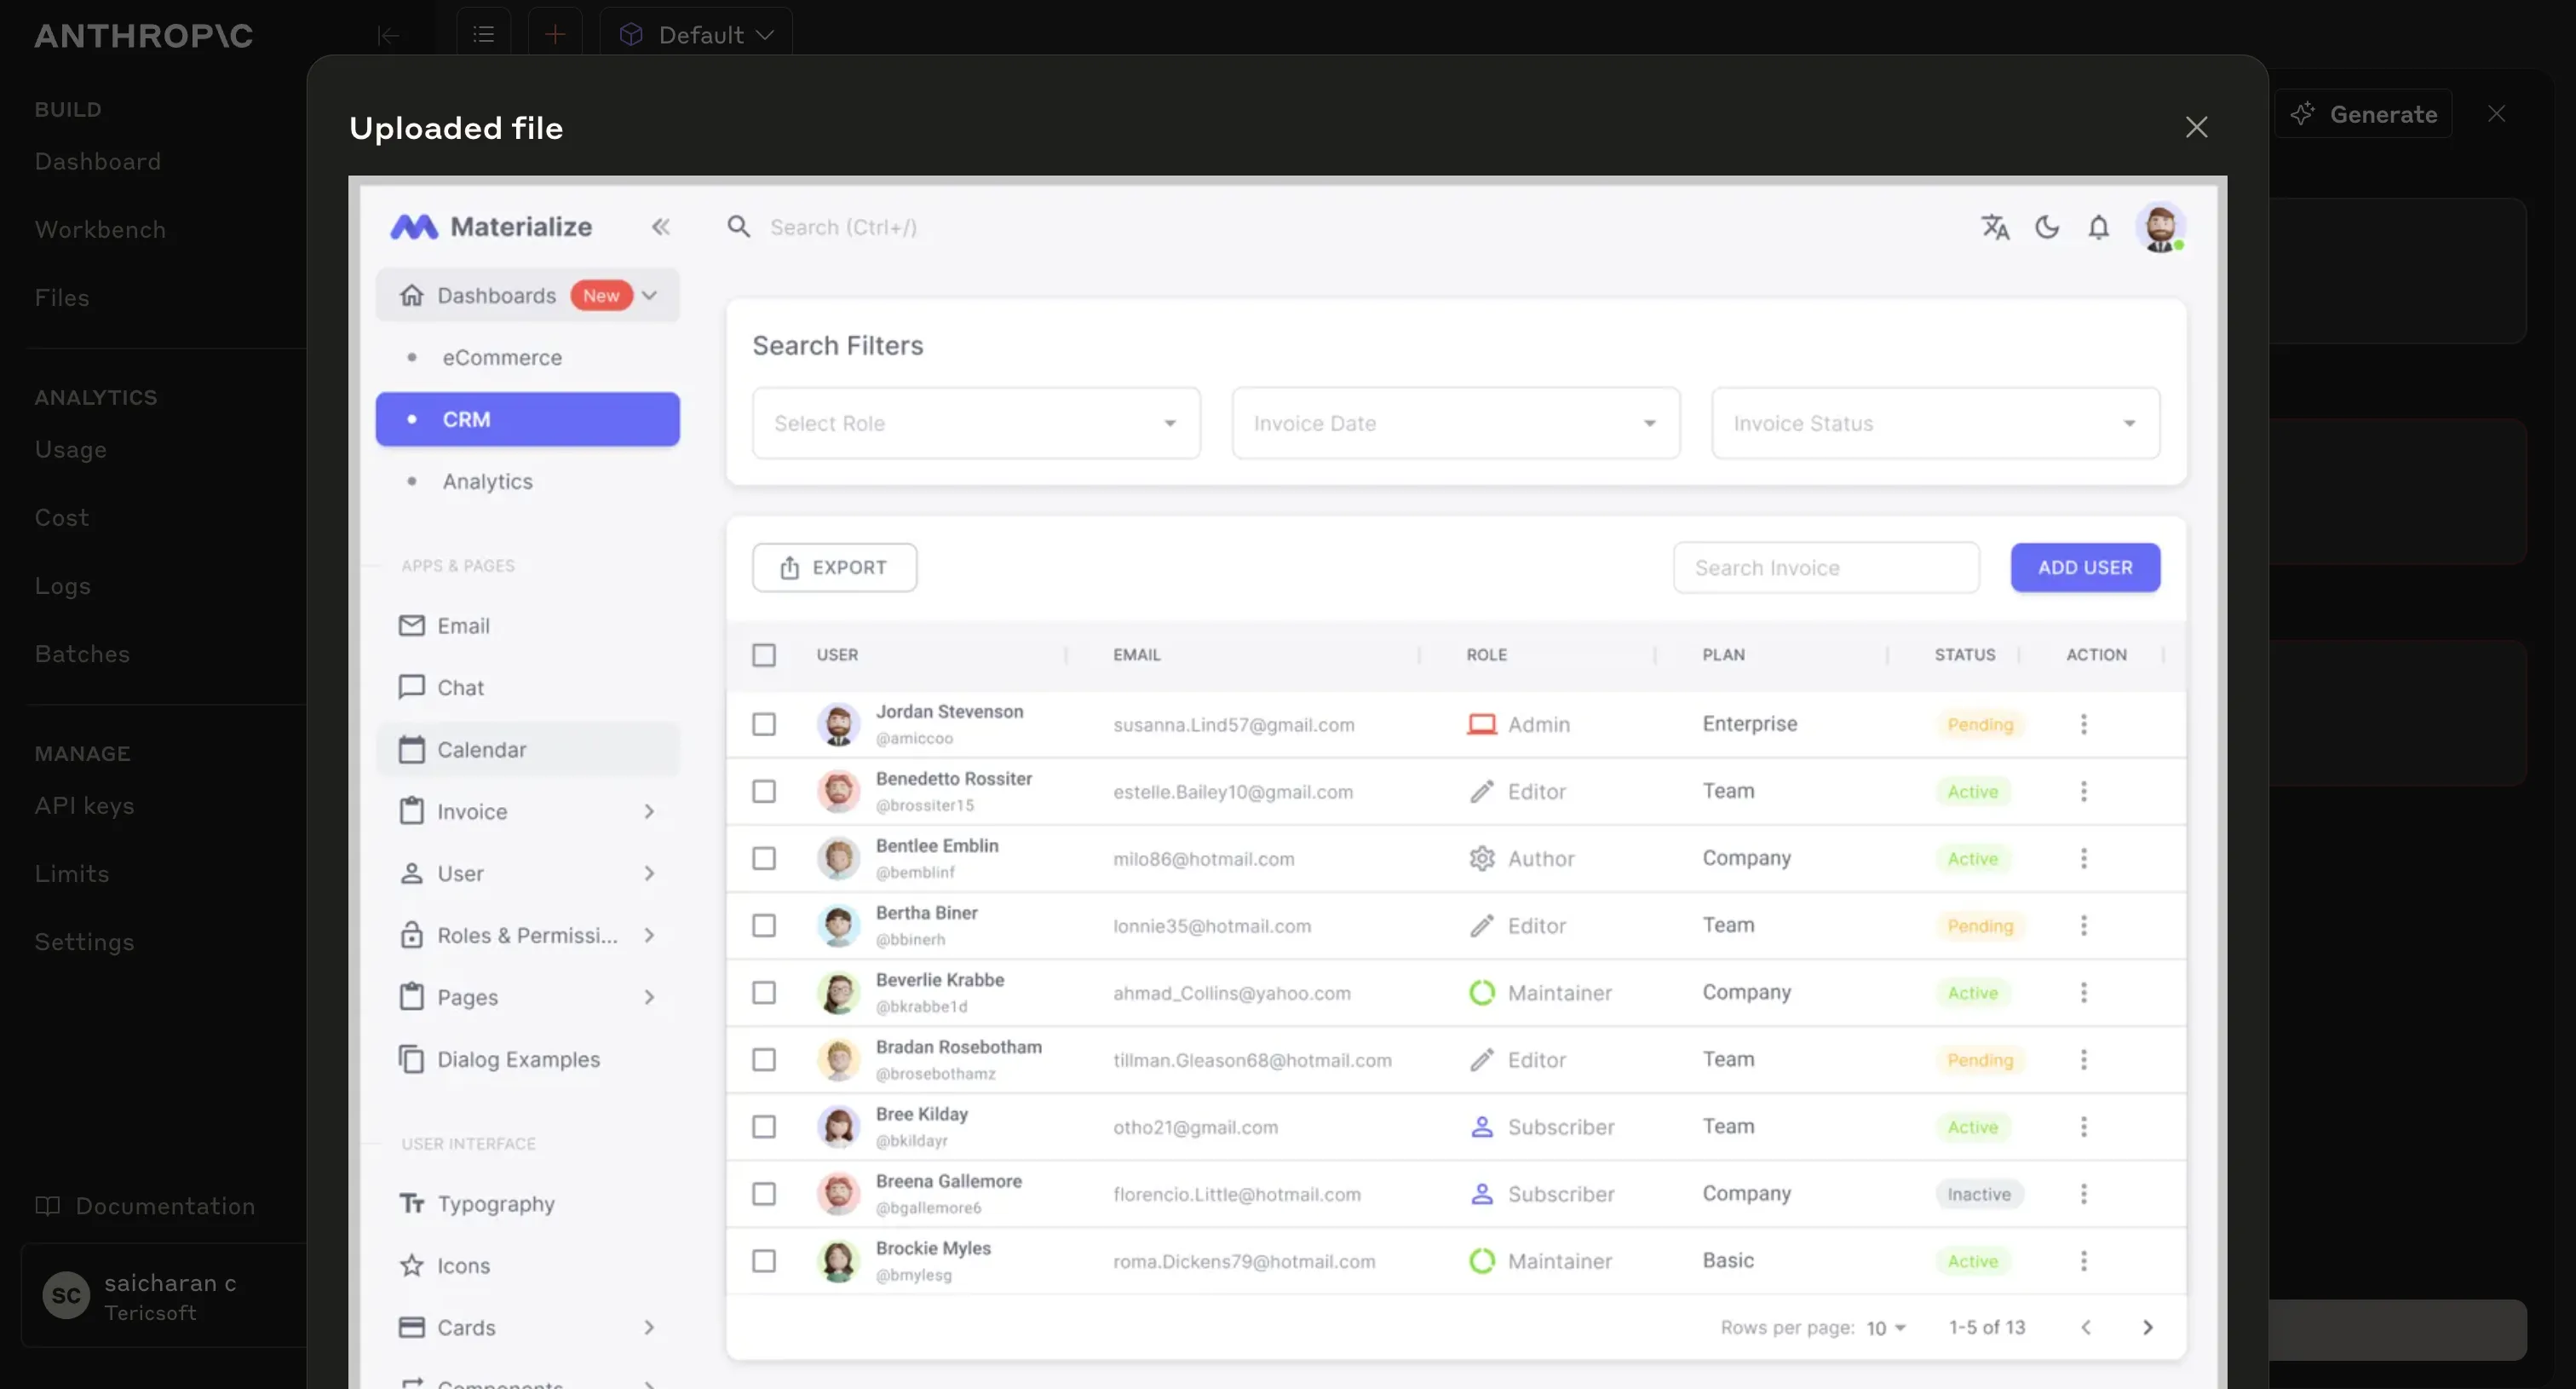
Task: Check the row for Bertha Biner
Action: coord(764,925)
